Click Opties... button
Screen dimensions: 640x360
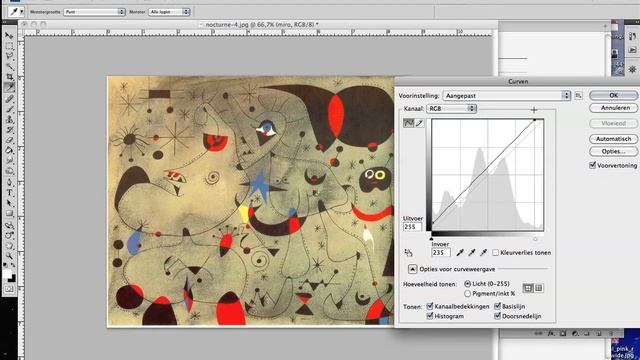click(613, 151)
